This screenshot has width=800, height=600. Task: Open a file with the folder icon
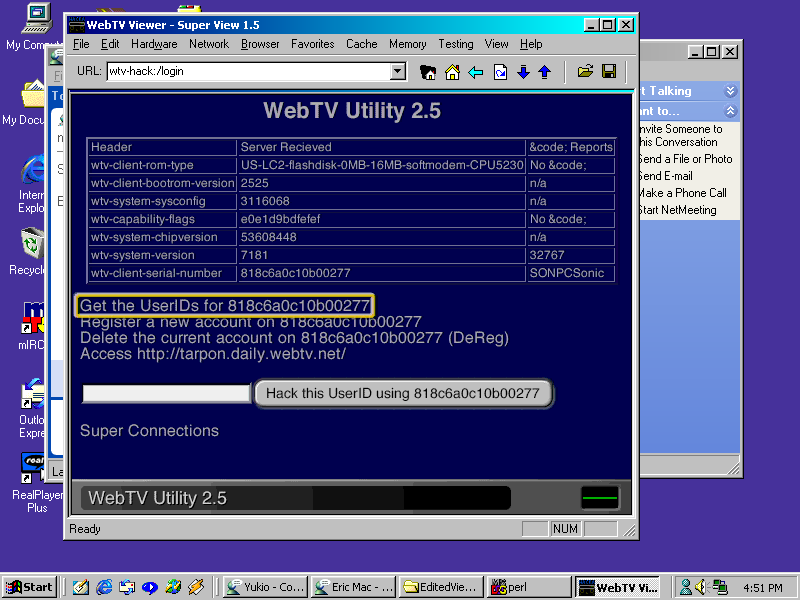pos(586,72)
